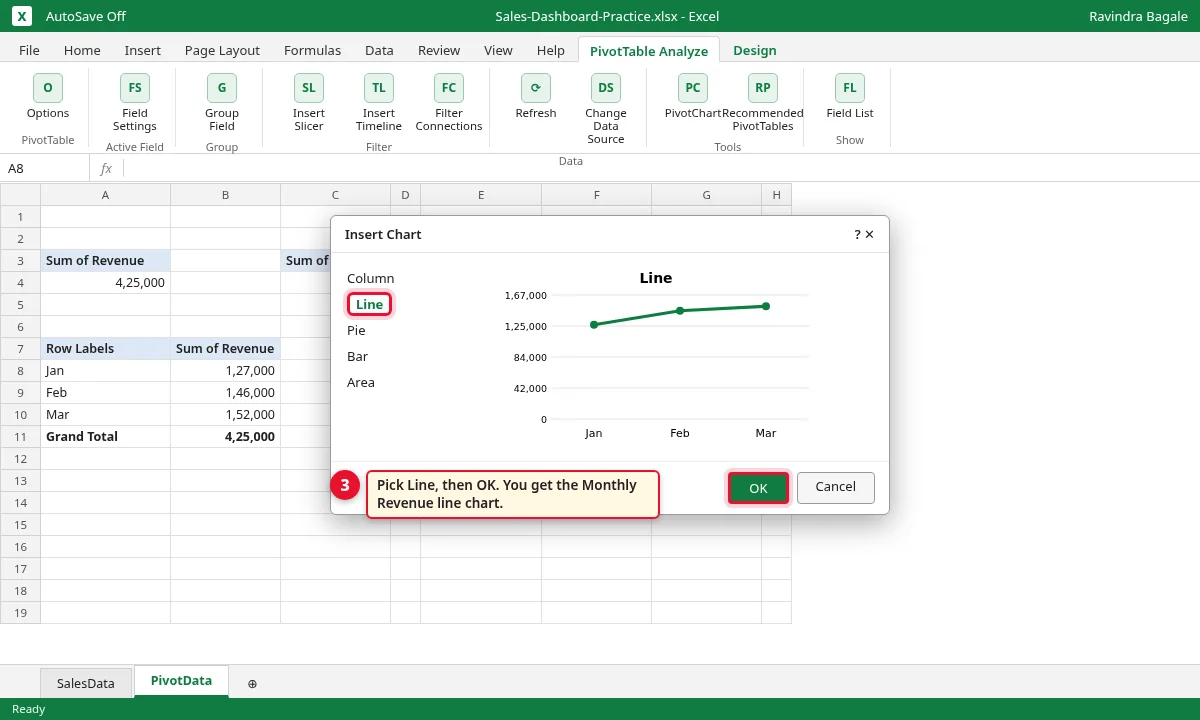Select row 15 header

[x=20, y=524]
